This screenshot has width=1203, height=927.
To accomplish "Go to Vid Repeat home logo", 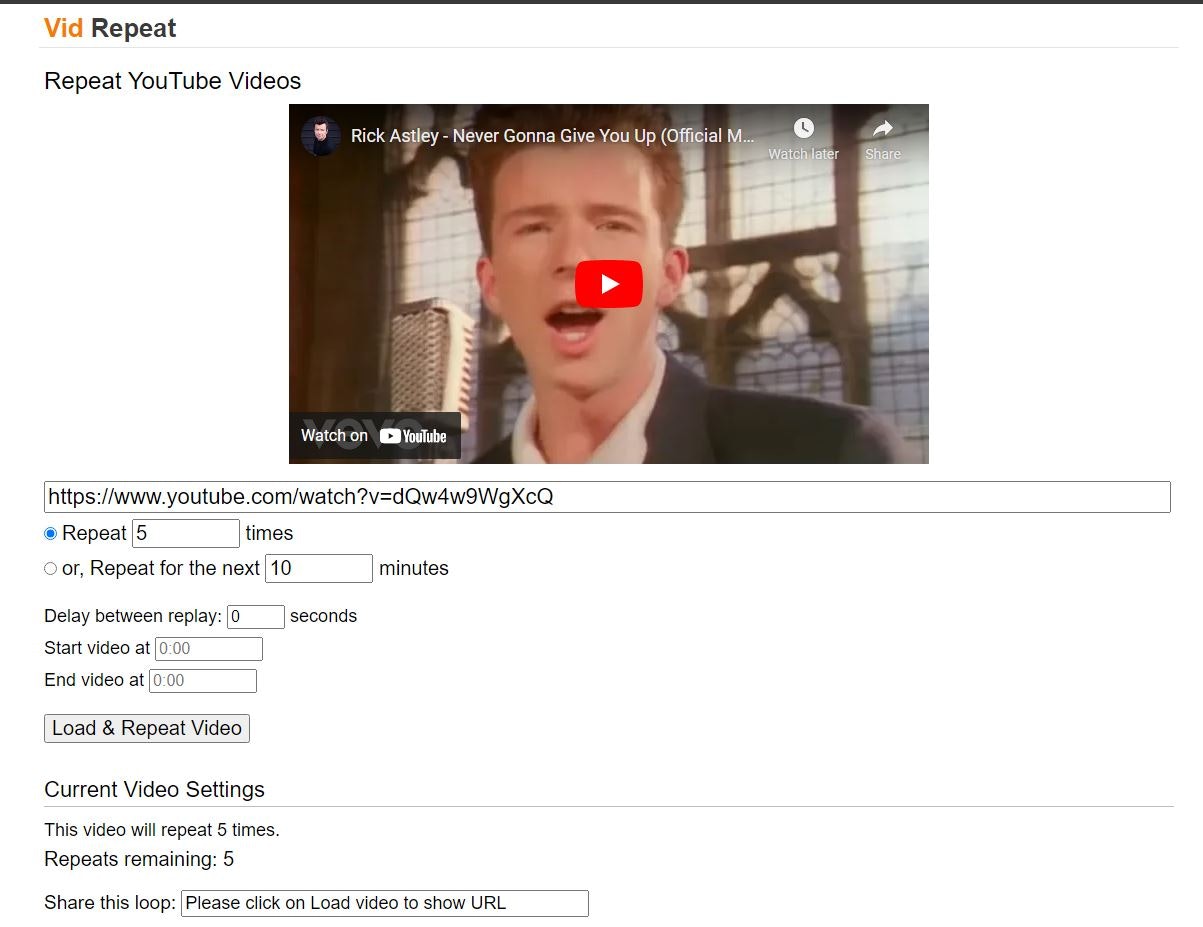I will click(x=110, y=28).
